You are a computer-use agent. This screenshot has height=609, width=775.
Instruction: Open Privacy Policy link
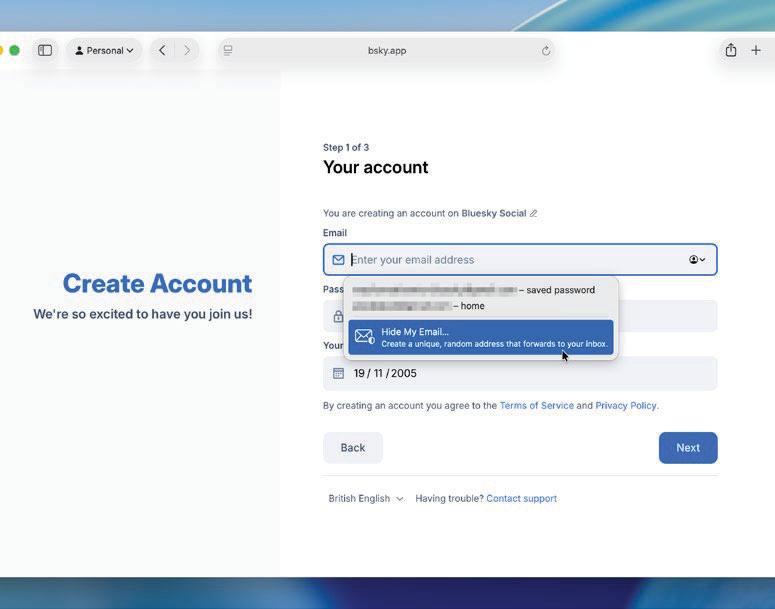pos(626,406)
